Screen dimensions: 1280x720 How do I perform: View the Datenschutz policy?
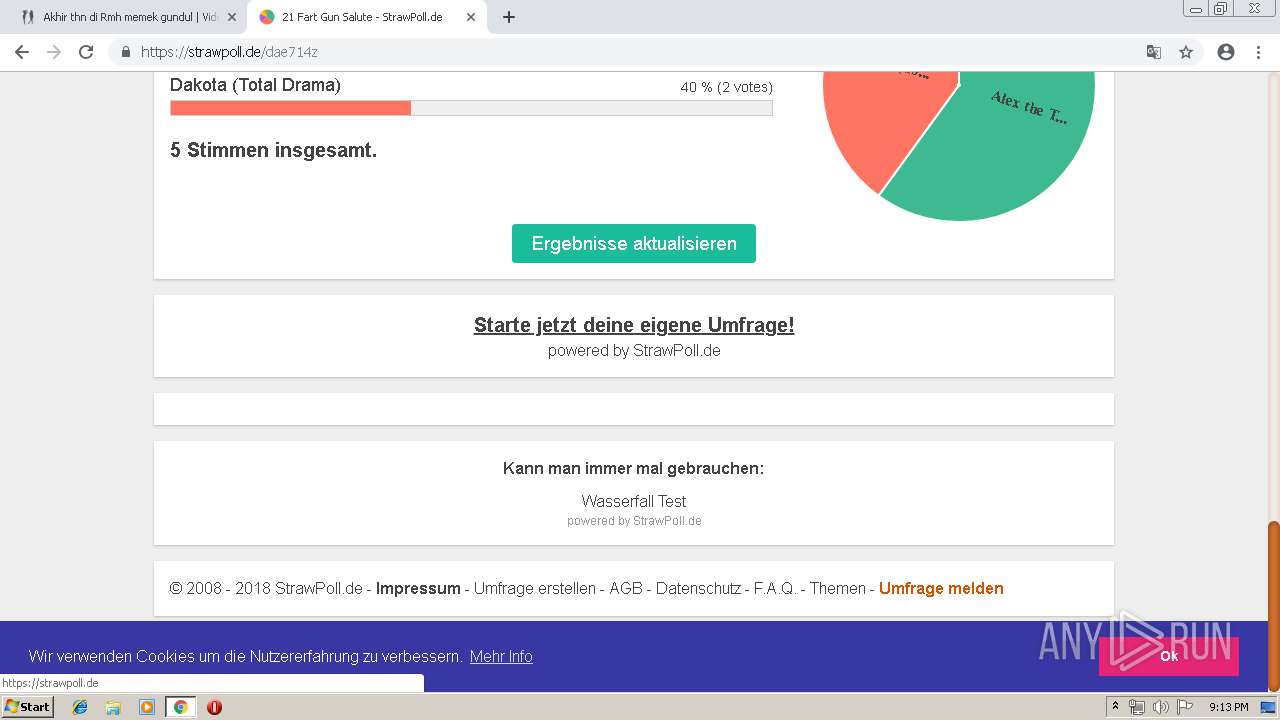pyautogui.click(x=698, y=588)
